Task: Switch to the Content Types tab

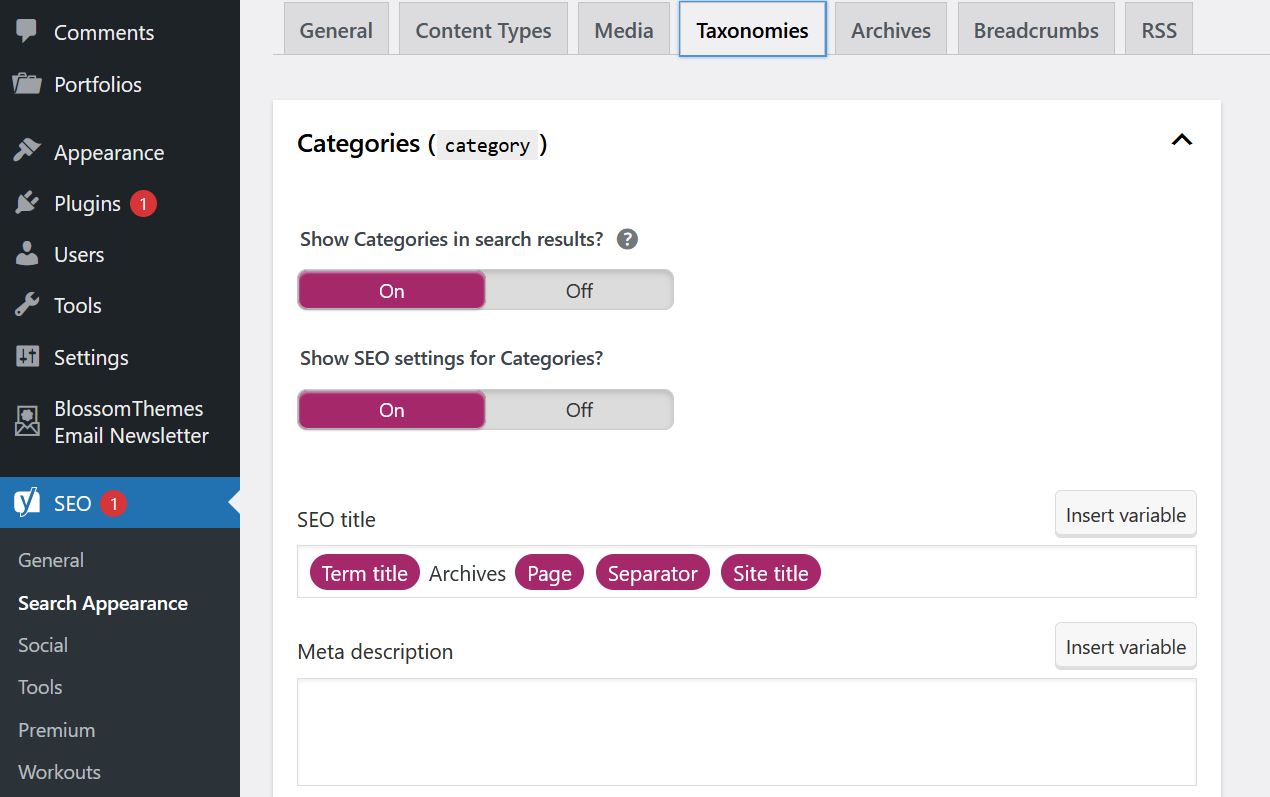Action: [483, 30]
